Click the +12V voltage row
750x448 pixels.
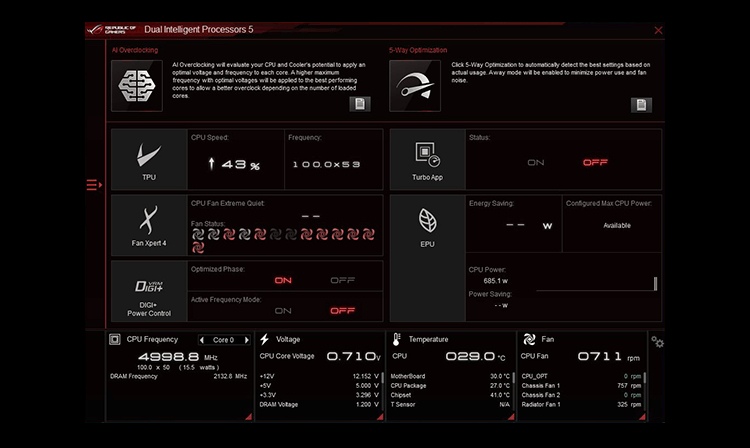319,376
